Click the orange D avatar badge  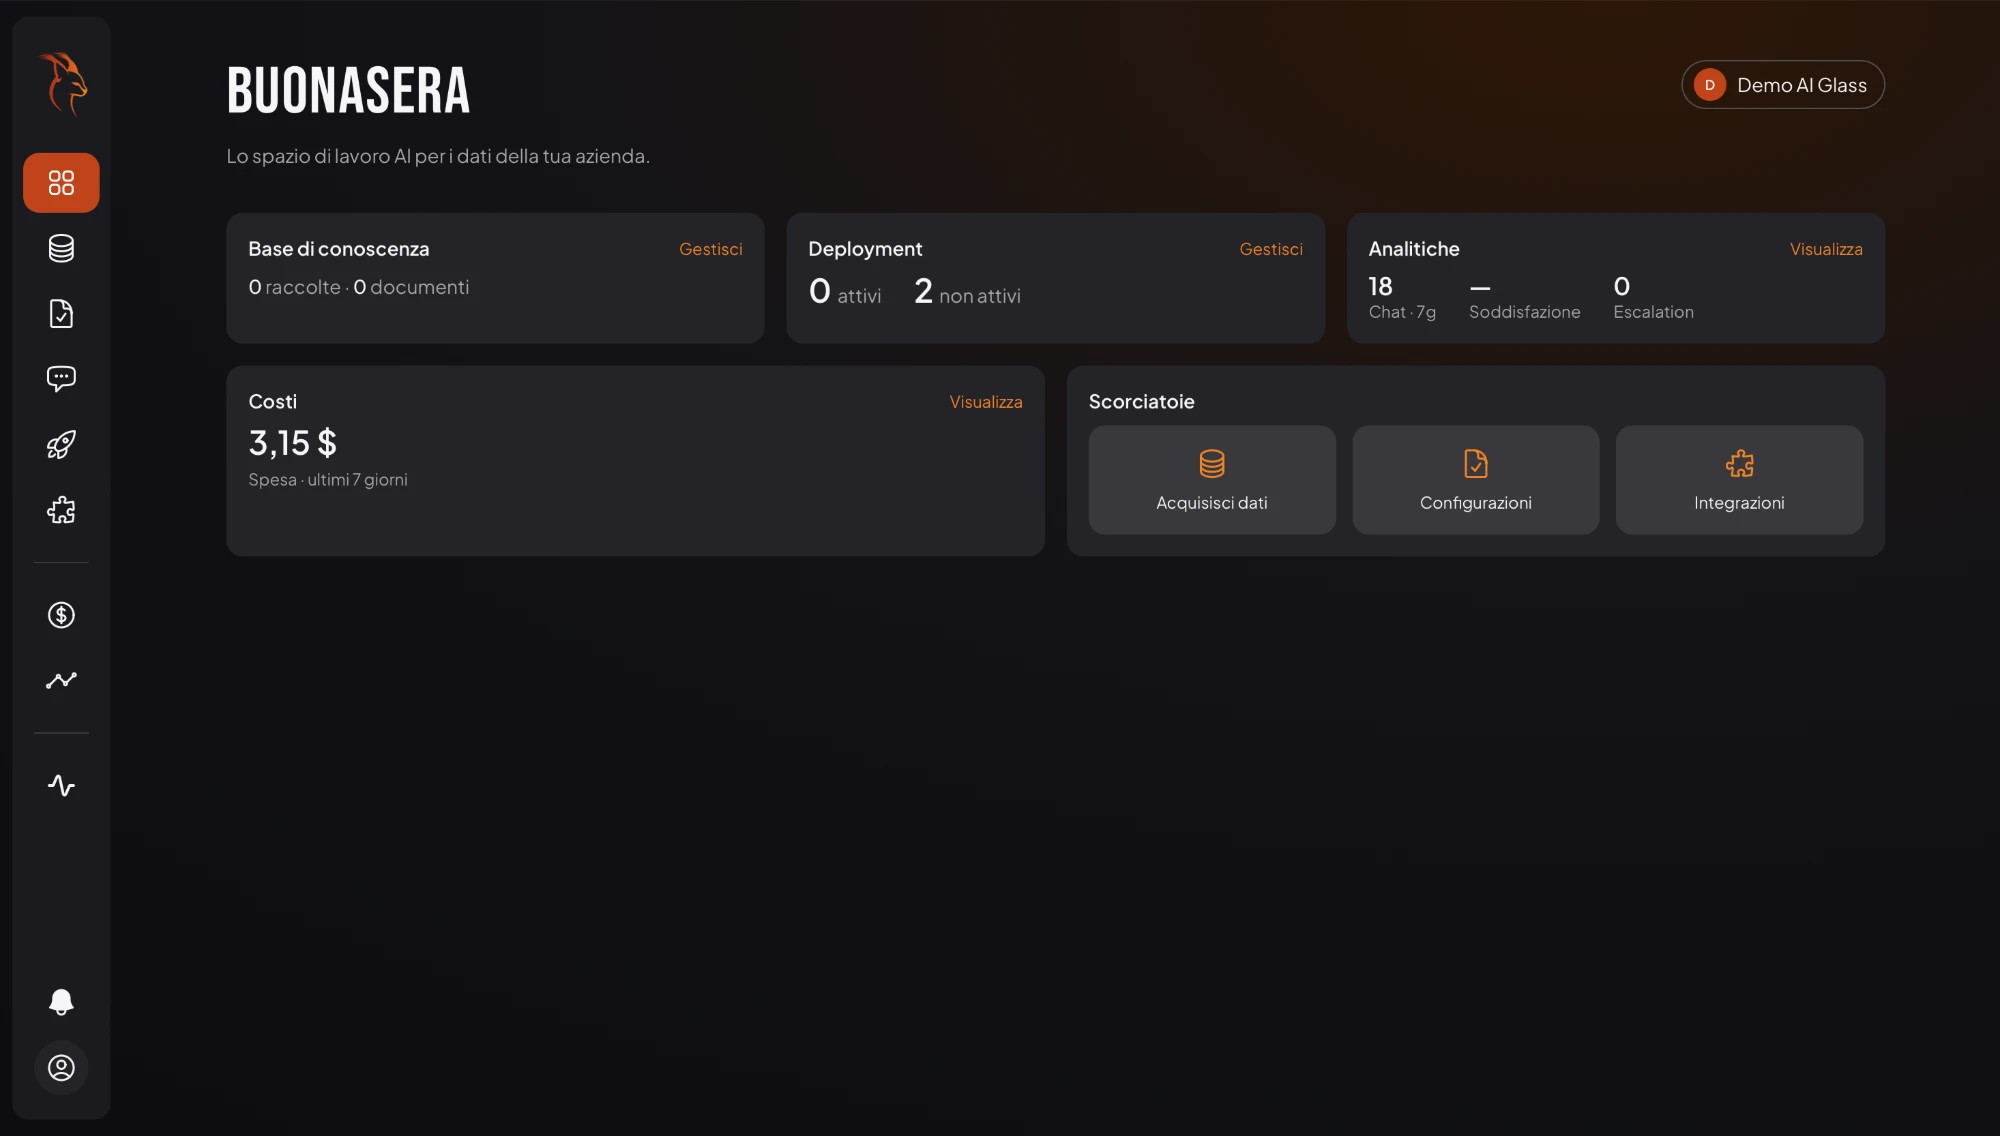(1709, 85)
